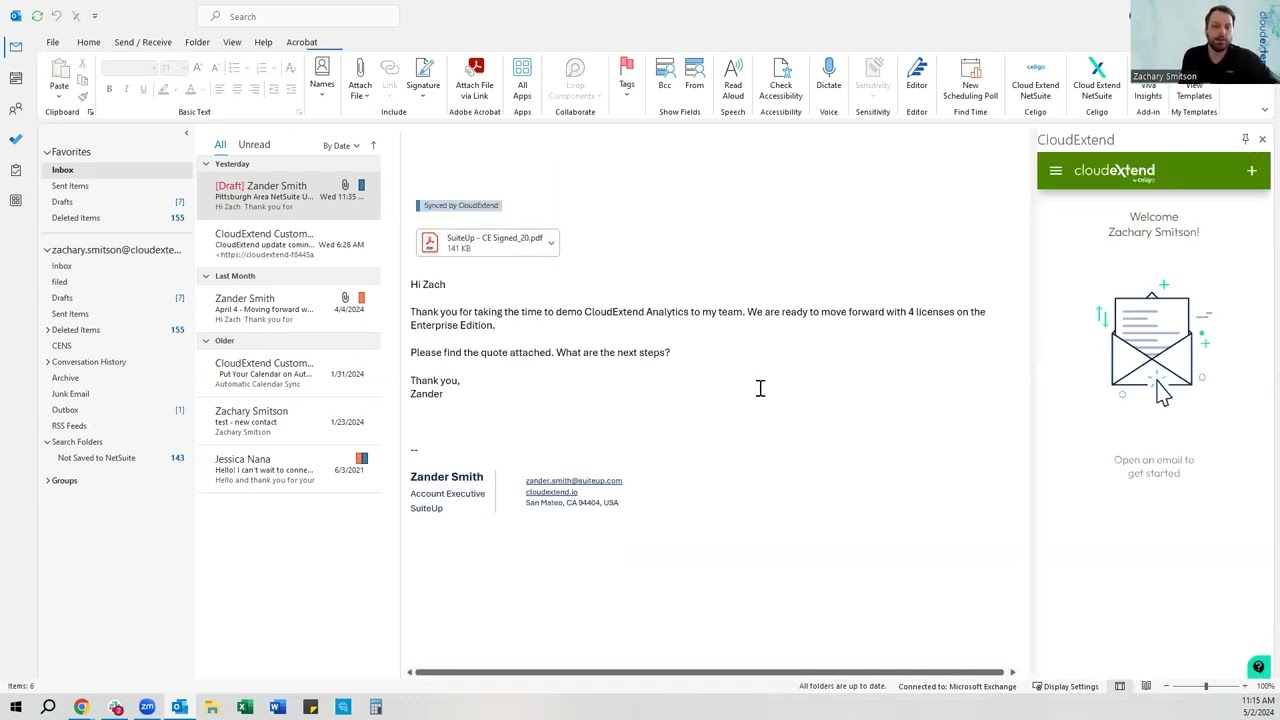Open the Help tab
The image size is (1280, 720).
coord(263,42)
